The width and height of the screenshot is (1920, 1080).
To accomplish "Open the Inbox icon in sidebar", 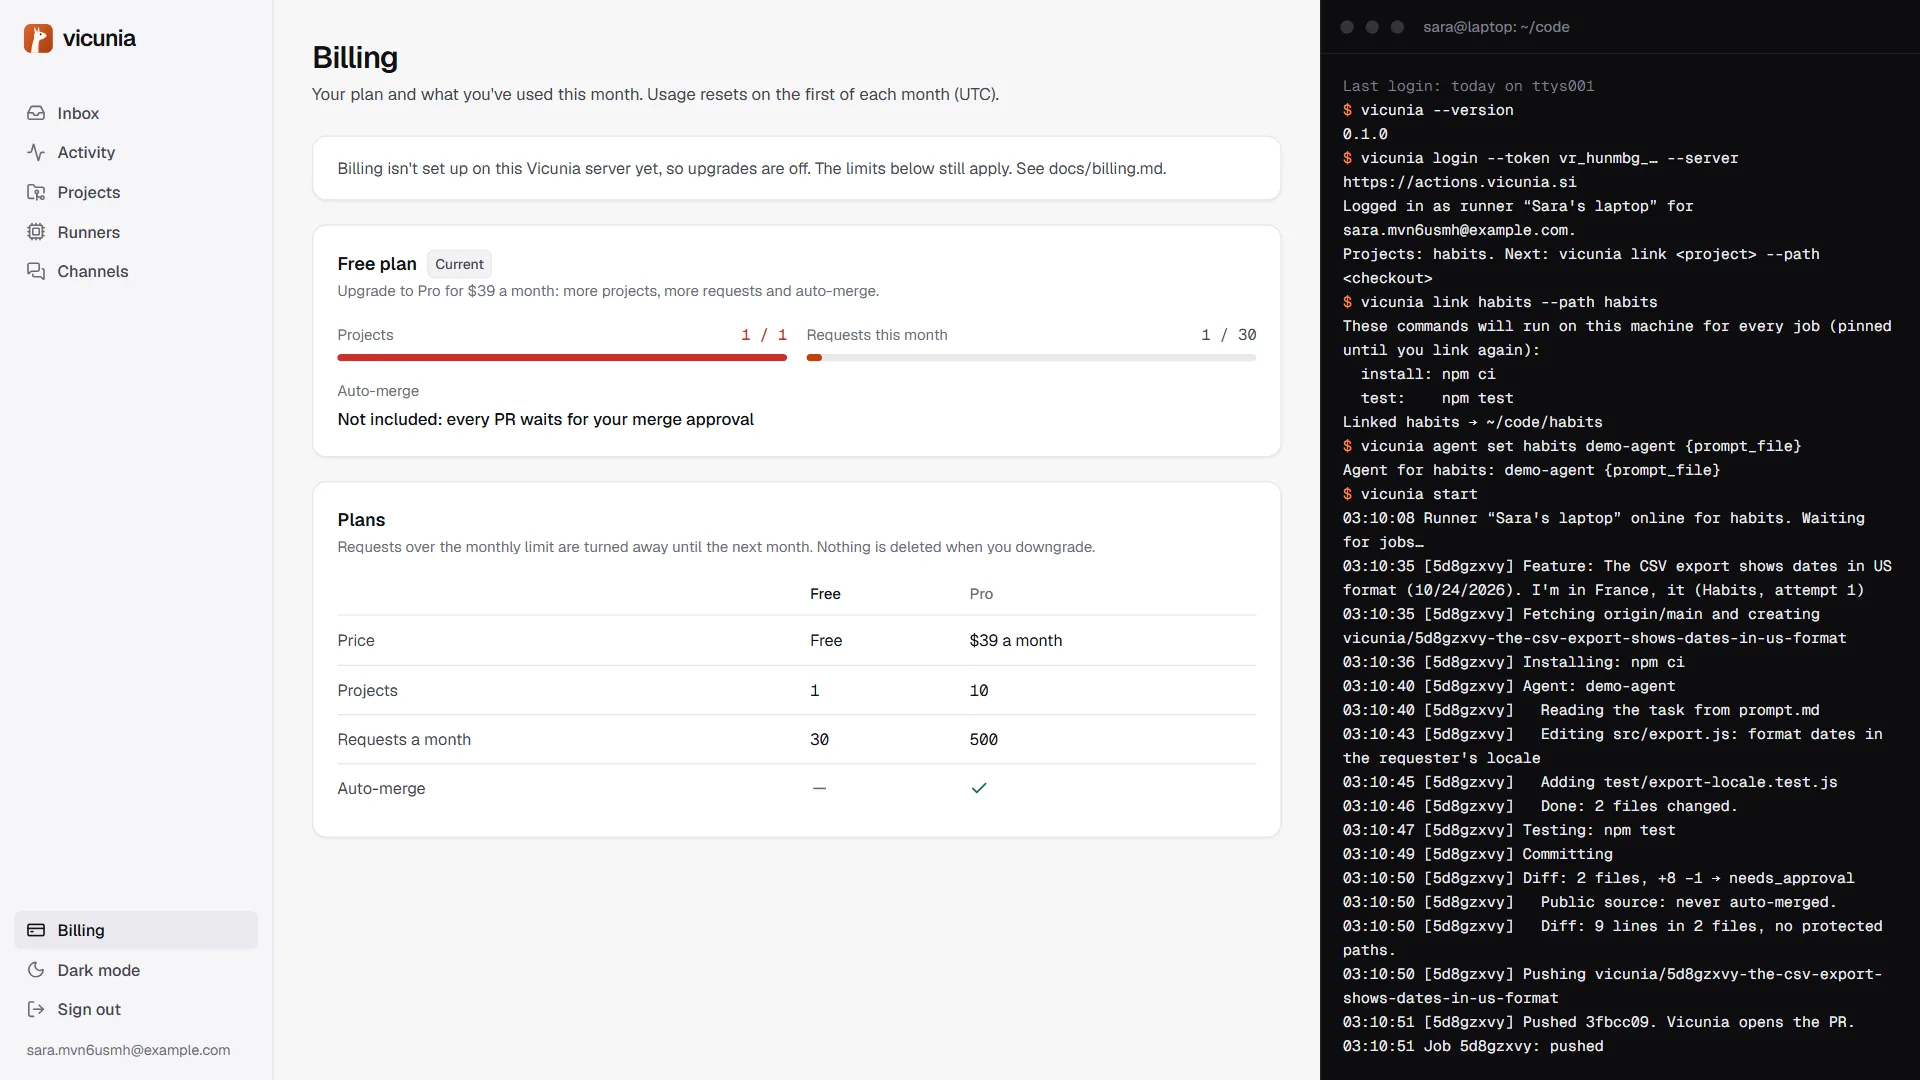I will 36,113.
